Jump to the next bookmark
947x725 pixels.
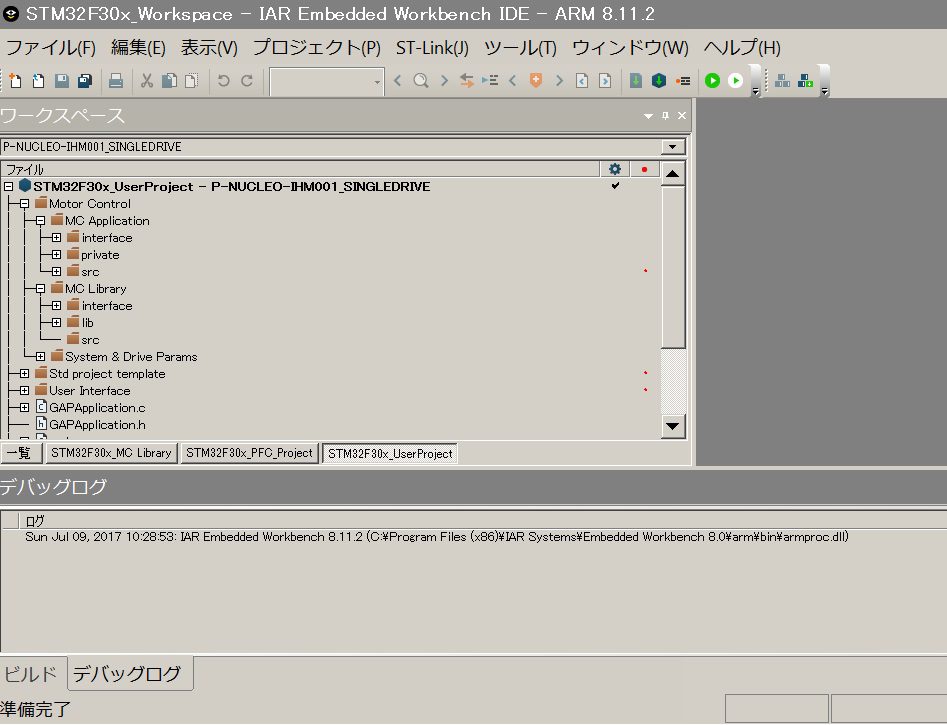tap(559, 80)
